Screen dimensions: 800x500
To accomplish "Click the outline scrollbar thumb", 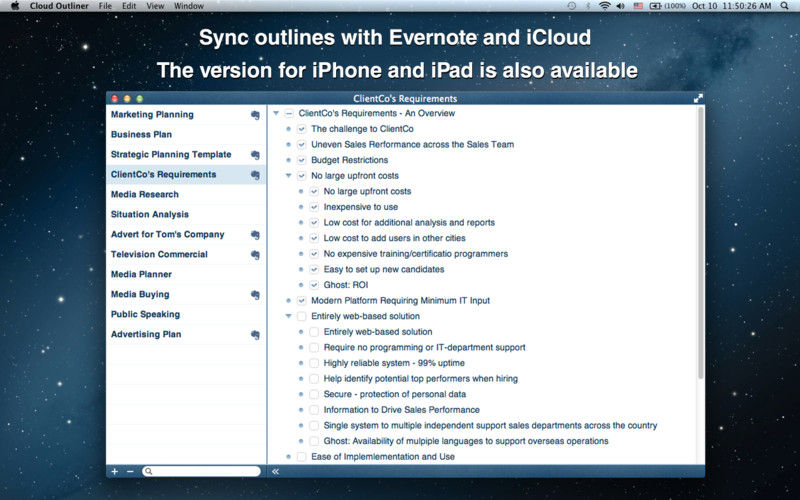I will click(701, 243).
